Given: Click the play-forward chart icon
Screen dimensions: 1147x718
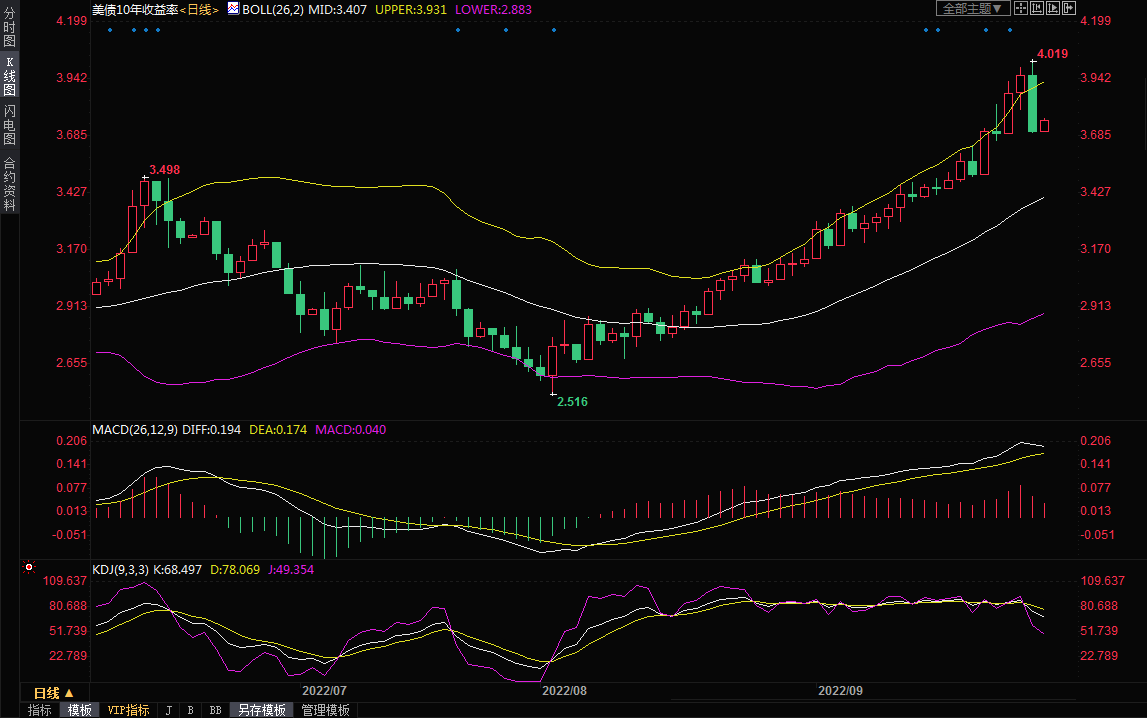Looking at the screenshot, I should coord(1053,8).
